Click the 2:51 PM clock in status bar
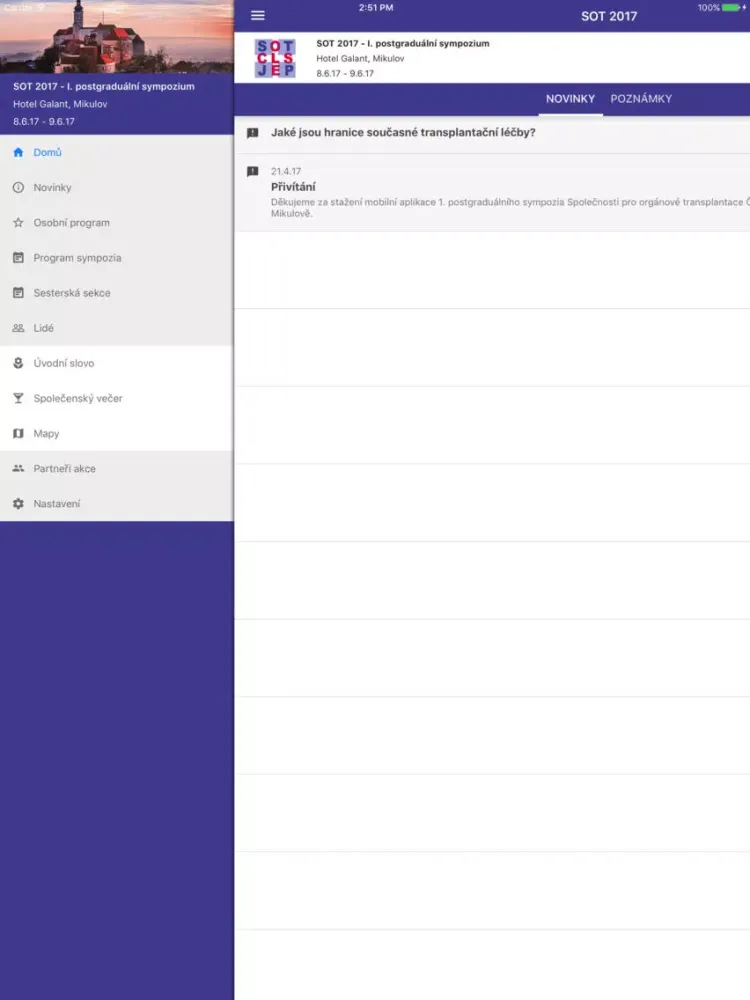 coord(376,8)
